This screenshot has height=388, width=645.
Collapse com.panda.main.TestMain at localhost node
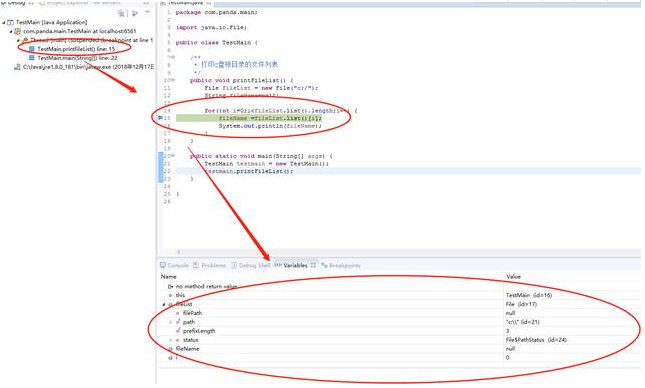click(11, 31)
